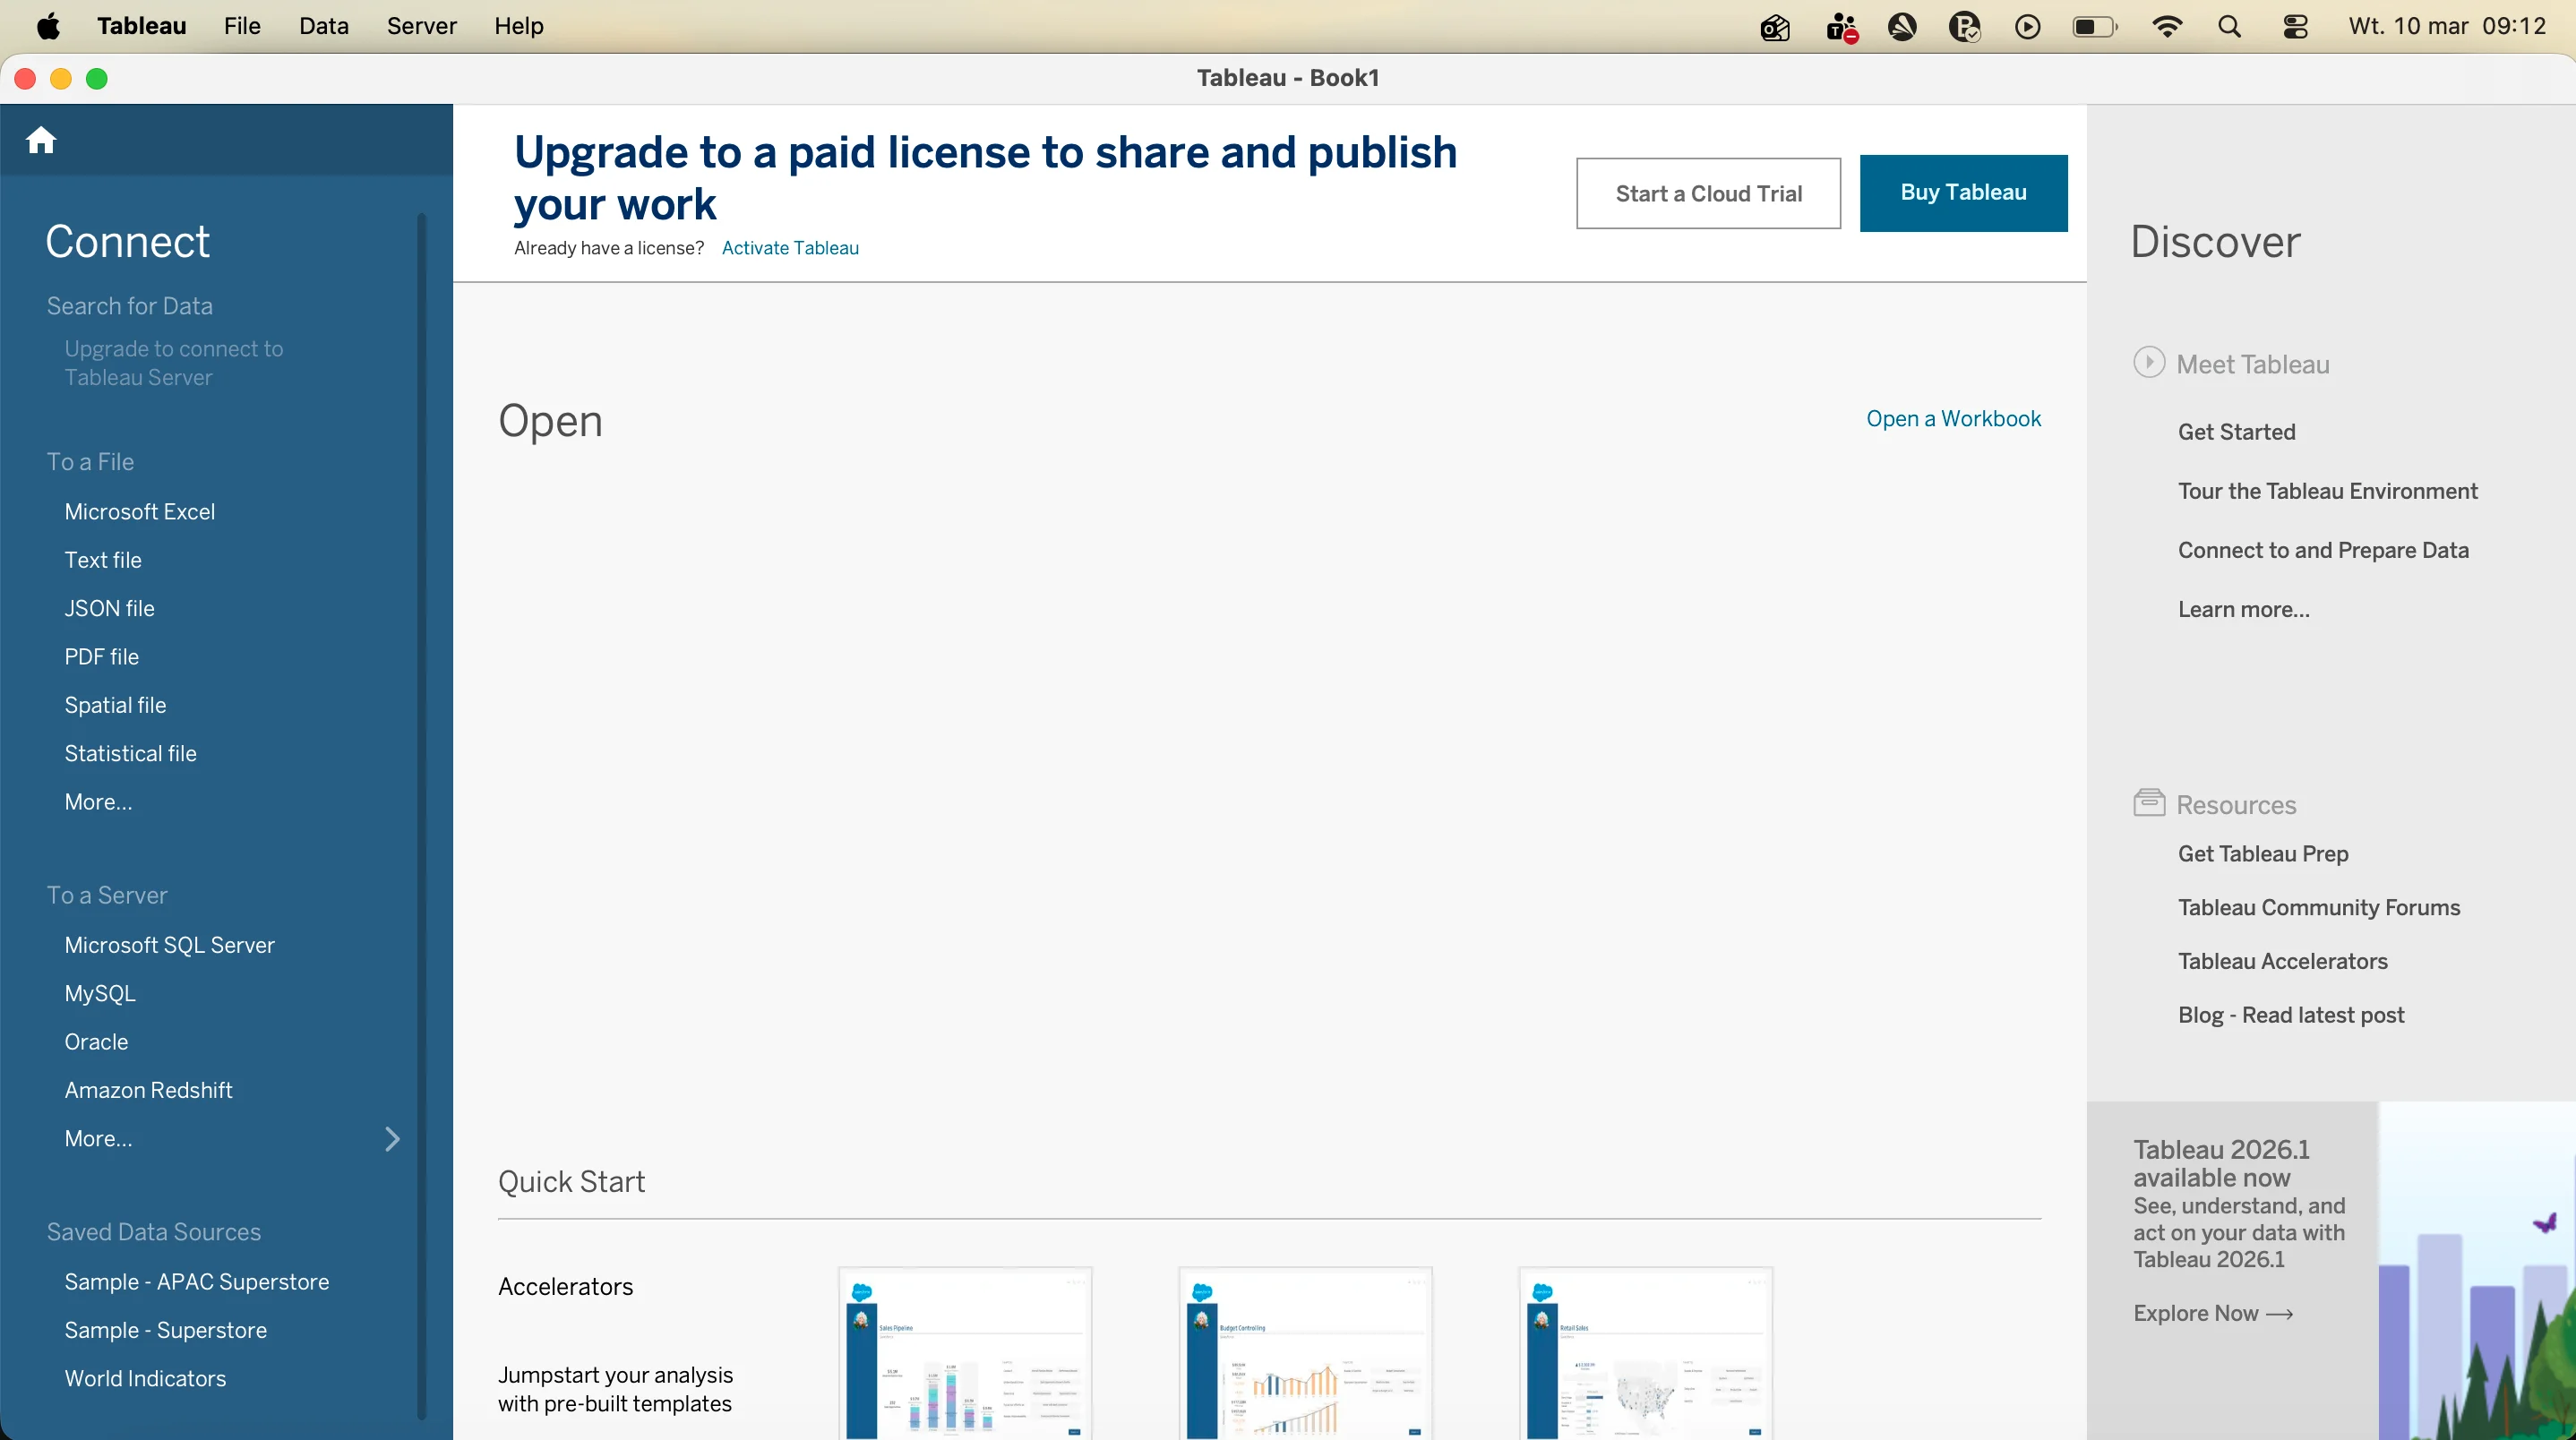The width and height of the screenshot is (2576, 1440).
Task: Open the File menu
Action: pos(242,26)
